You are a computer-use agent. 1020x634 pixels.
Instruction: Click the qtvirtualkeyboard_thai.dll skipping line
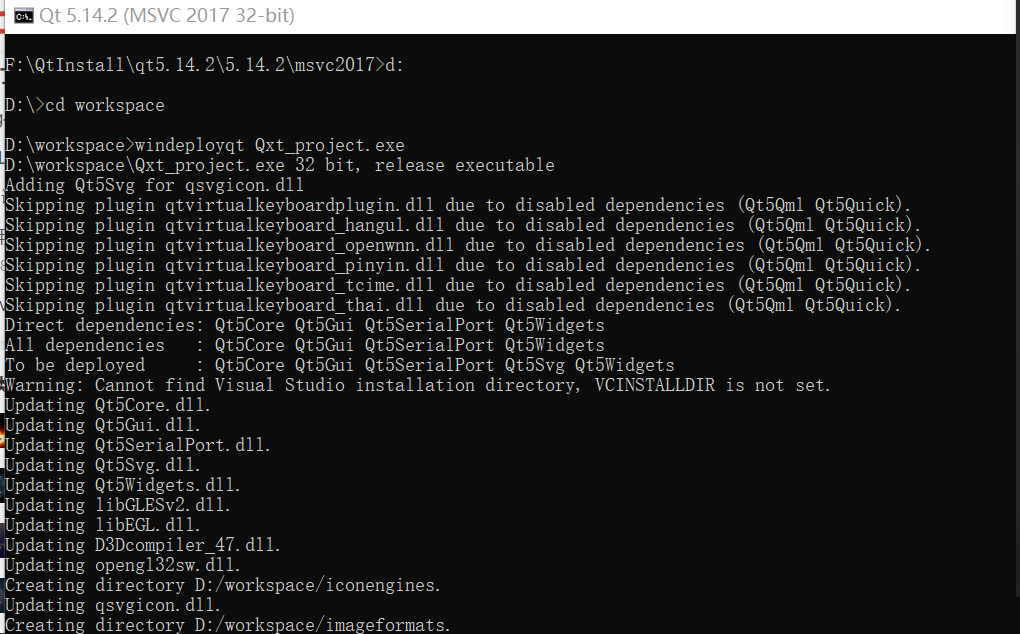[453, 305]
